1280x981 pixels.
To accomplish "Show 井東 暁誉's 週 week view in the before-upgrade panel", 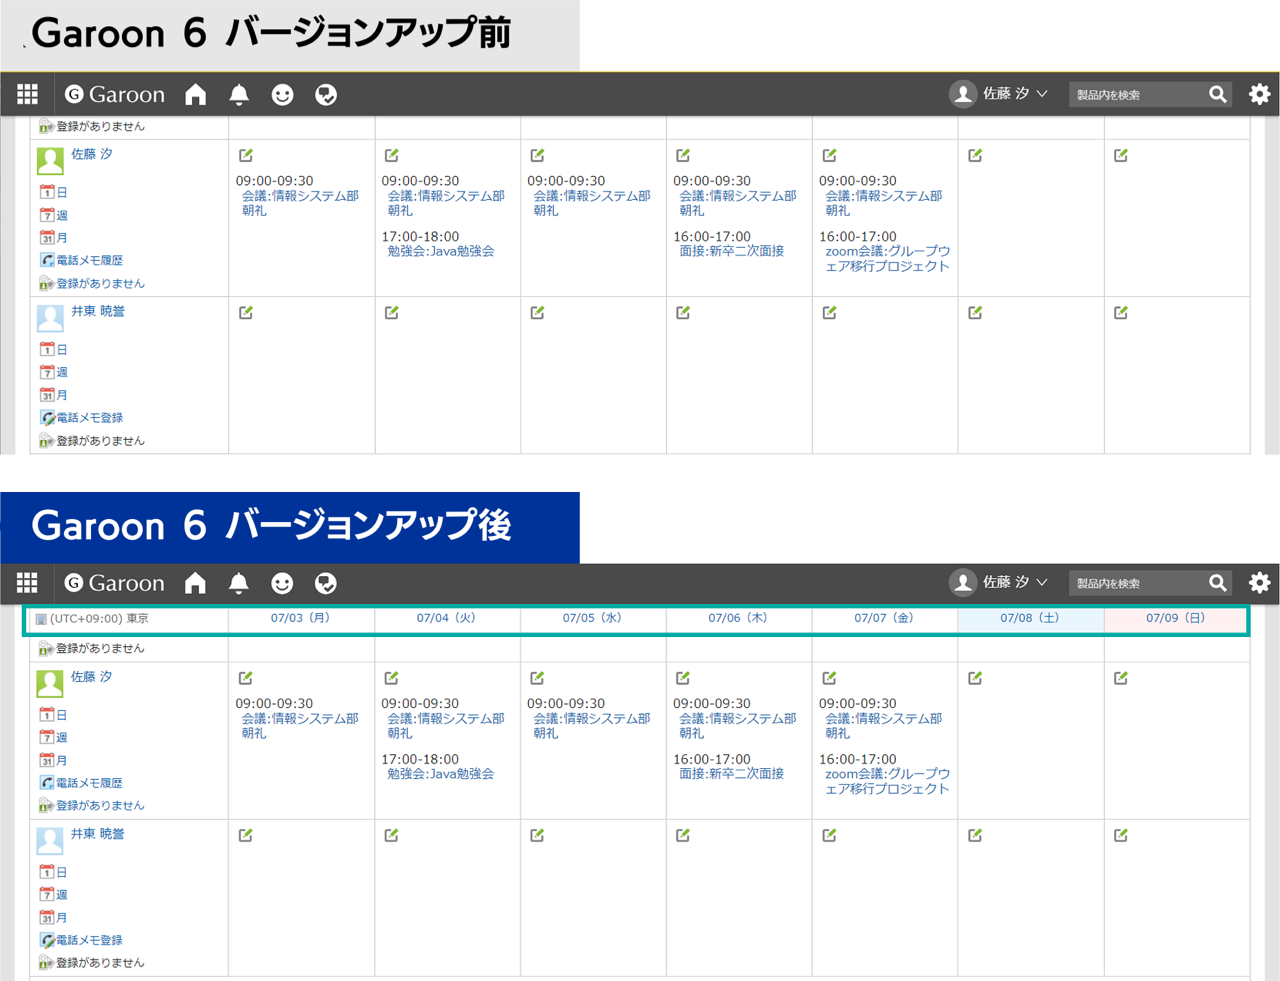I will click(54, 372).
